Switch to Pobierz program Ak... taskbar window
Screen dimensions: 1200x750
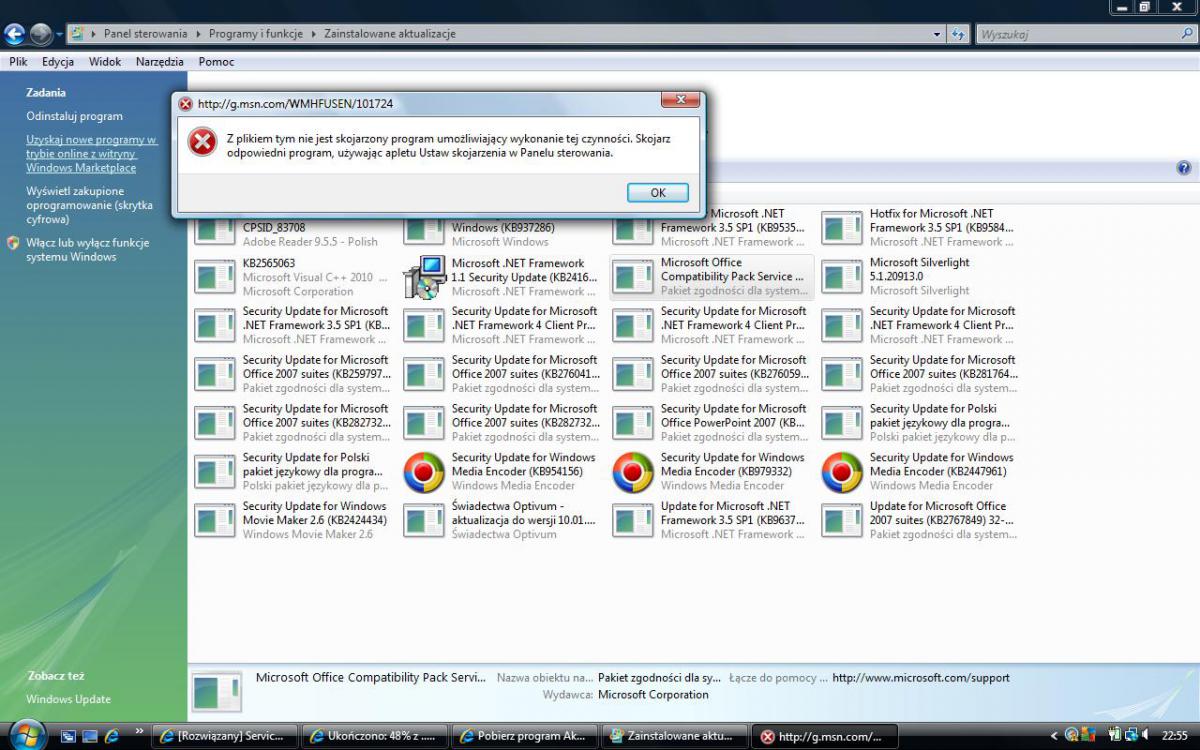tap(525, 736)
